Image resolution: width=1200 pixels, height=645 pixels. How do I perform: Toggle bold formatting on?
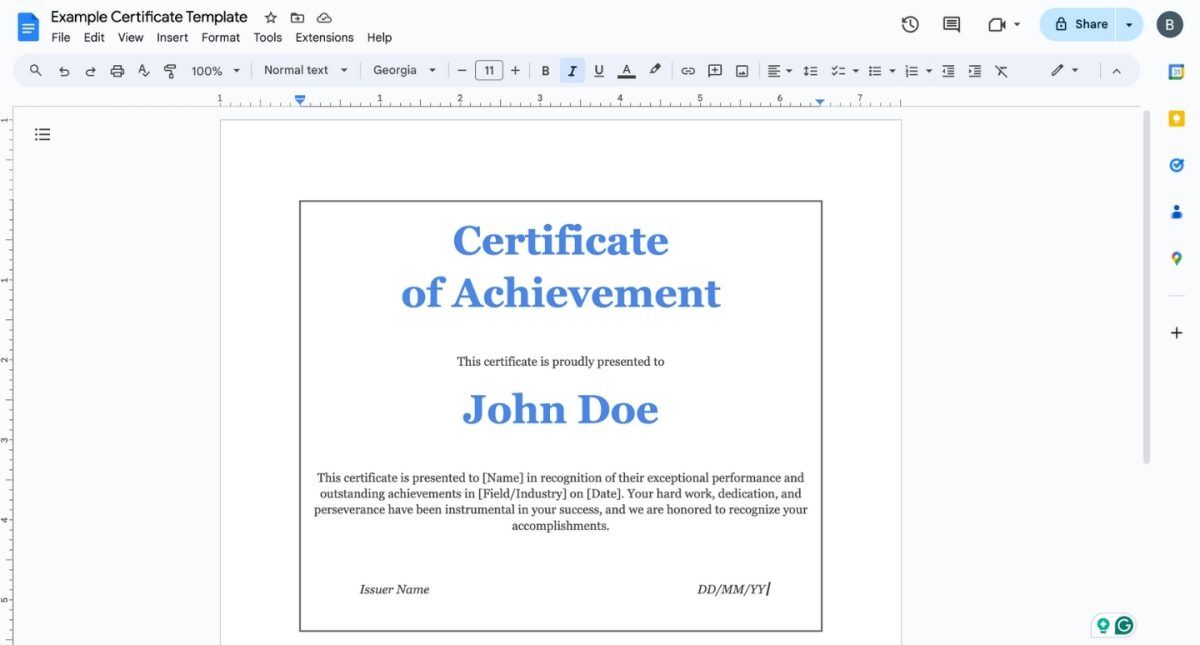point(545,70)
